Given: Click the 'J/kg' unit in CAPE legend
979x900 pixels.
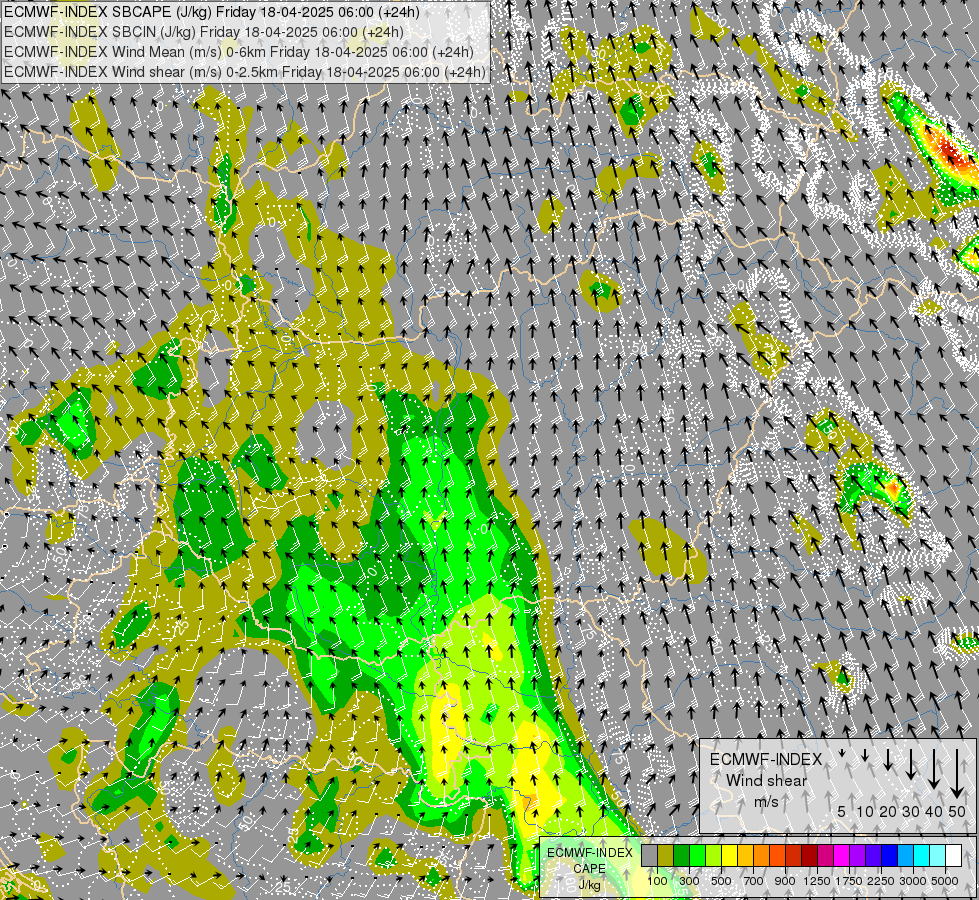Looking at the screenshot, I should (589, 885).
